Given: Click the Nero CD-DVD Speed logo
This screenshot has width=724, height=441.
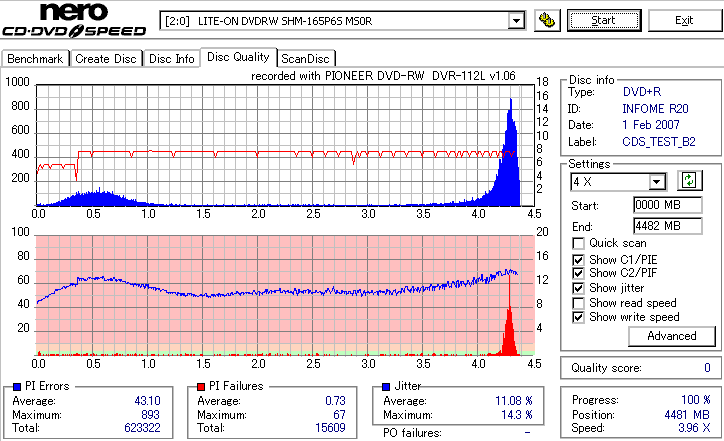Looking at the screenshot, I should [x=74, y=19].
